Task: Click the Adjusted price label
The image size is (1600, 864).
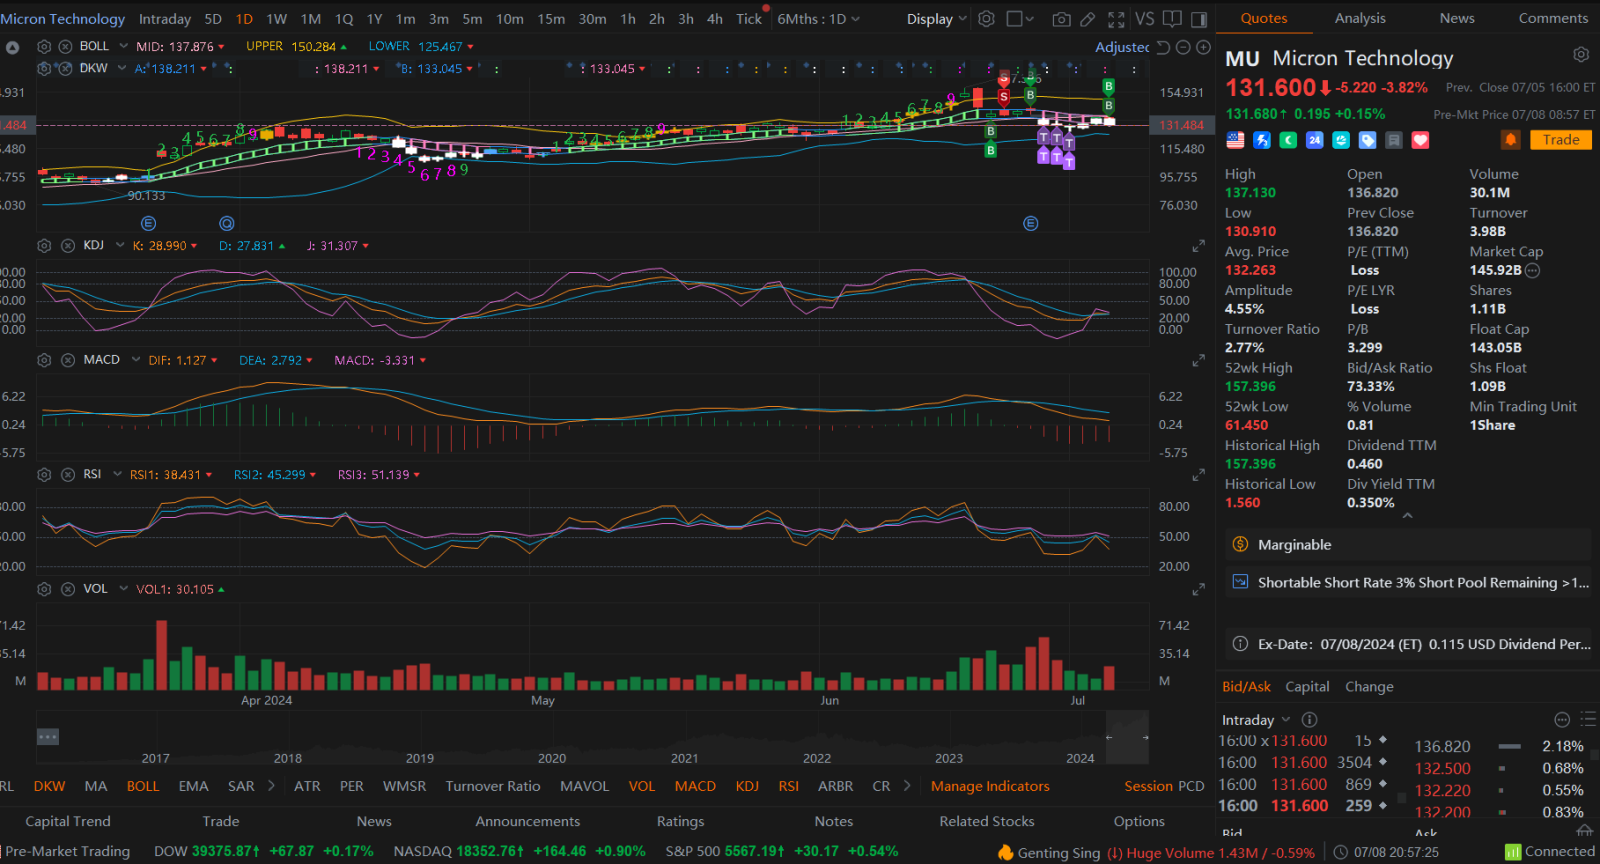Action: point(1122,47)
